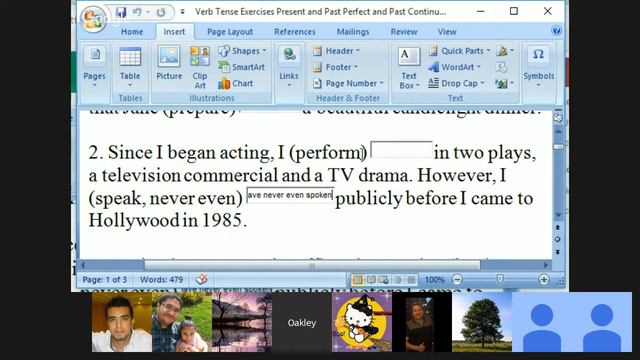Insert a Picture from file
This screenshot has height=360, width=640.
[x=169, y=63]
